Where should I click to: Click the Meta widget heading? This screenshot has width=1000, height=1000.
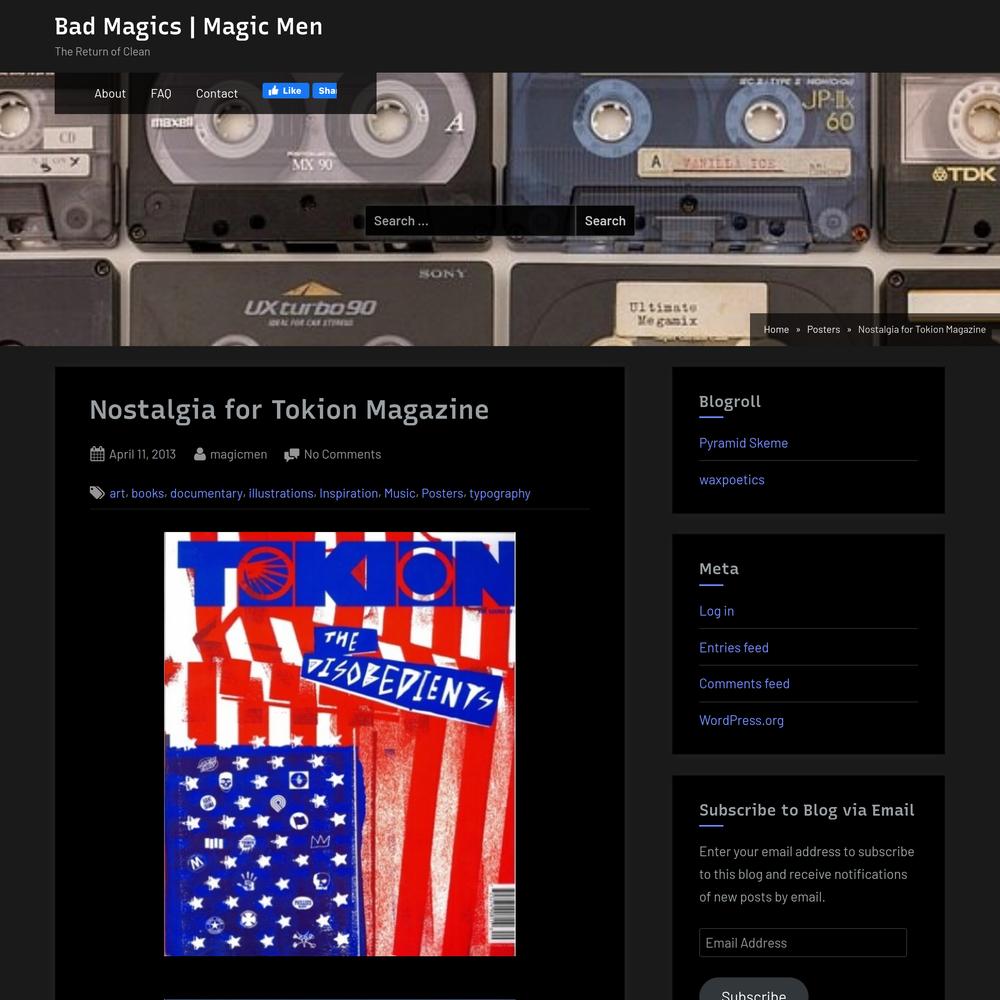pos(719,568)
